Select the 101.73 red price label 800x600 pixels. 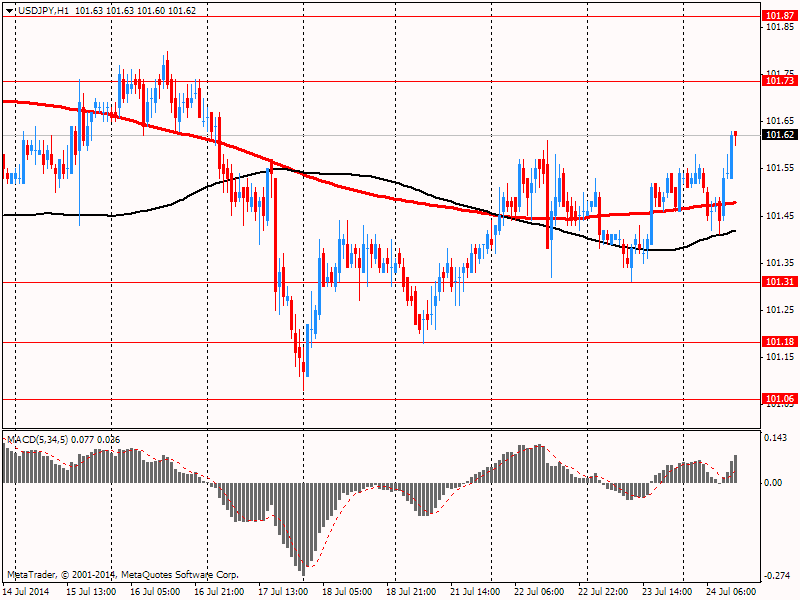[x=779, y=81]
